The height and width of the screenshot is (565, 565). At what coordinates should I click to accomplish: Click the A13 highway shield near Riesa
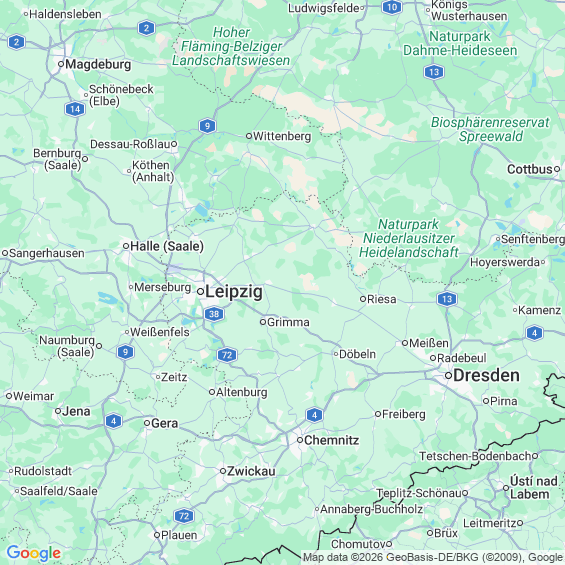tap(447, 299)
